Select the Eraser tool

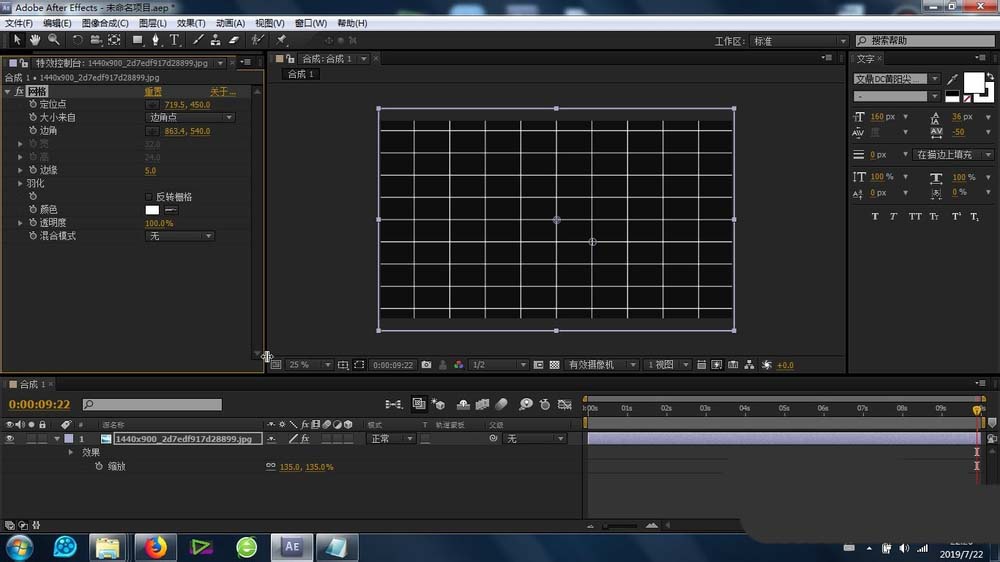coord(234,40)
